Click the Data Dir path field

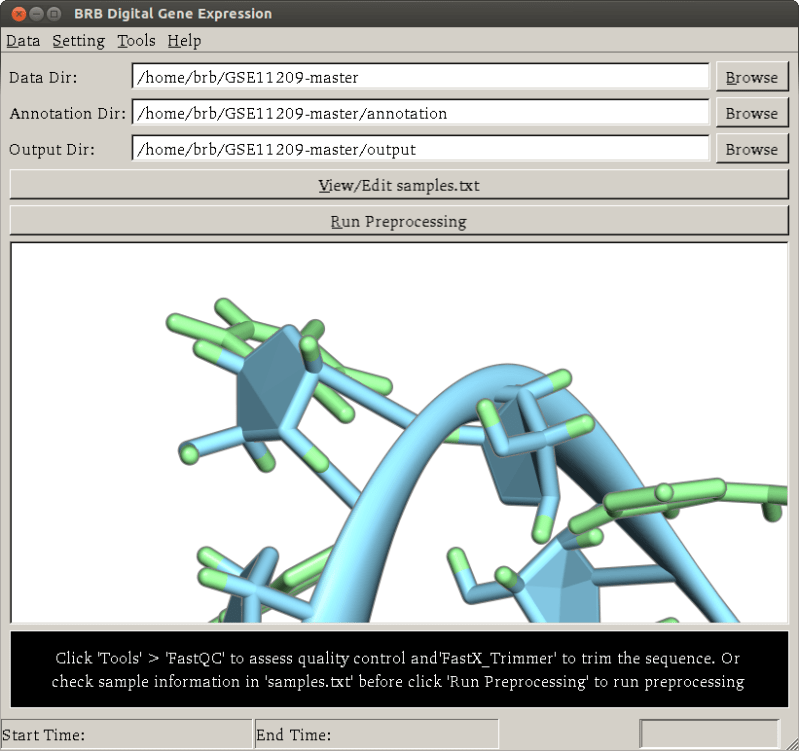(x=420, y=77)
